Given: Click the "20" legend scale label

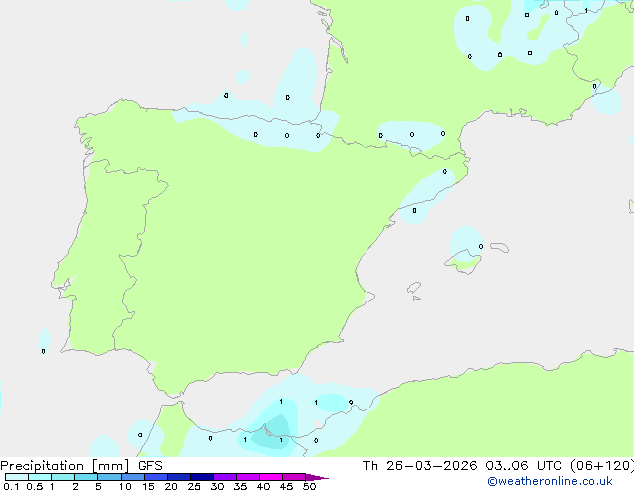Looking at the screenshot, I should point(171,486).
